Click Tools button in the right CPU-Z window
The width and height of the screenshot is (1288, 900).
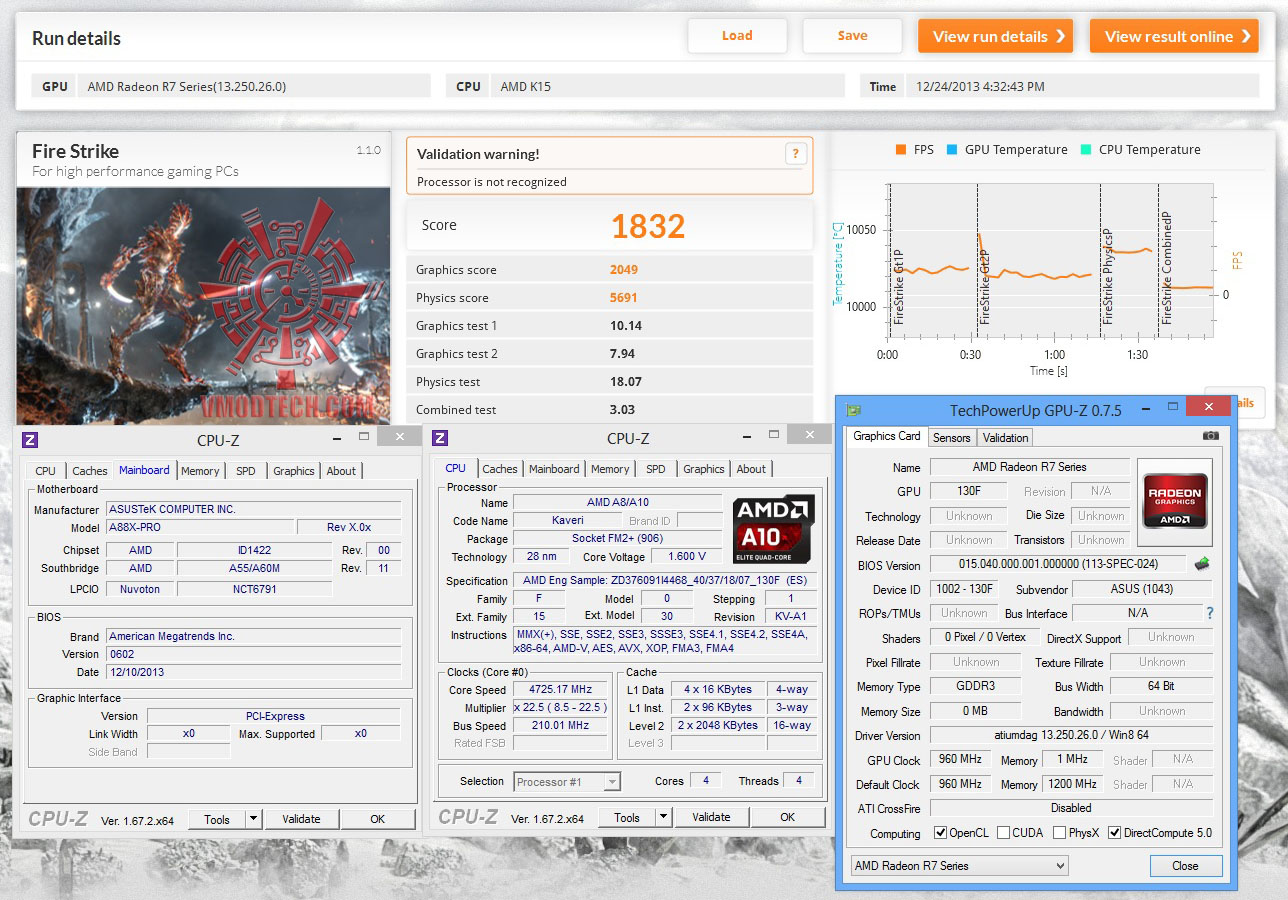(x=627, y=817)
